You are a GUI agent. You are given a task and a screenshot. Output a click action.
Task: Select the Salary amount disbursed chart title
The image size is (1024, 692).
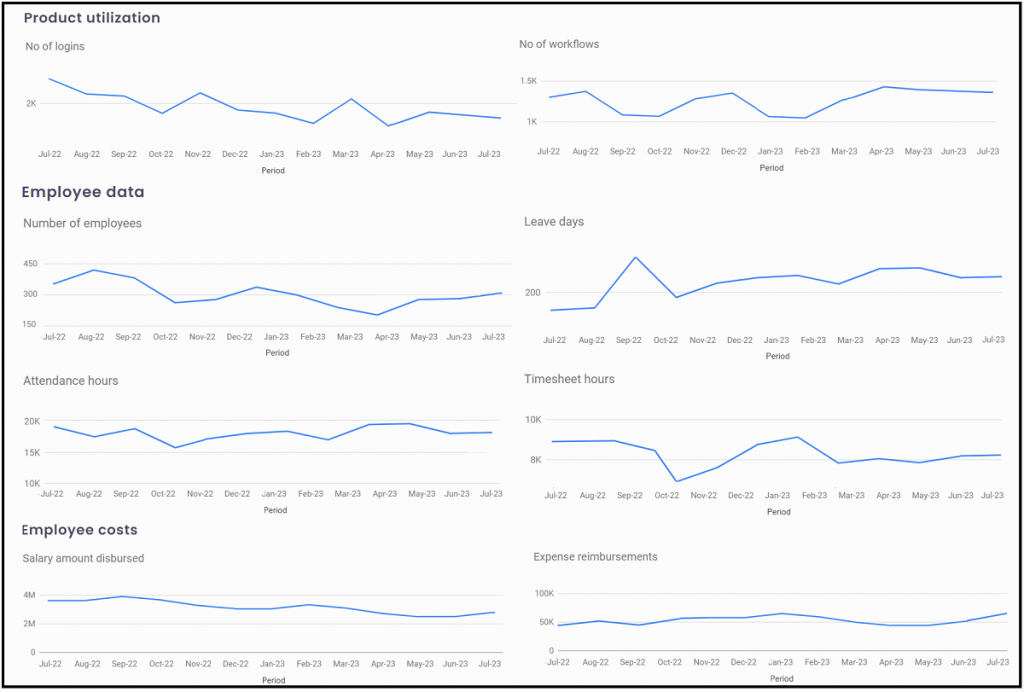[x=84, y=559]
